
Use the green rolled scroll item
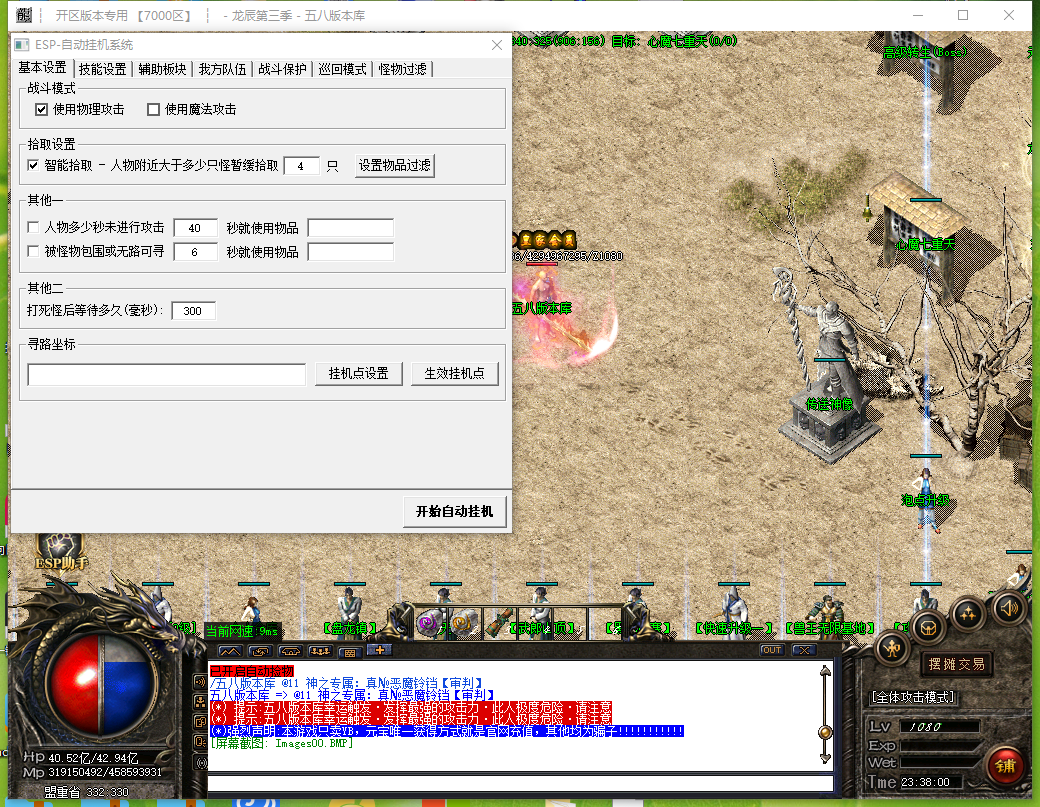pyautogui.click(x=499, y=623)
